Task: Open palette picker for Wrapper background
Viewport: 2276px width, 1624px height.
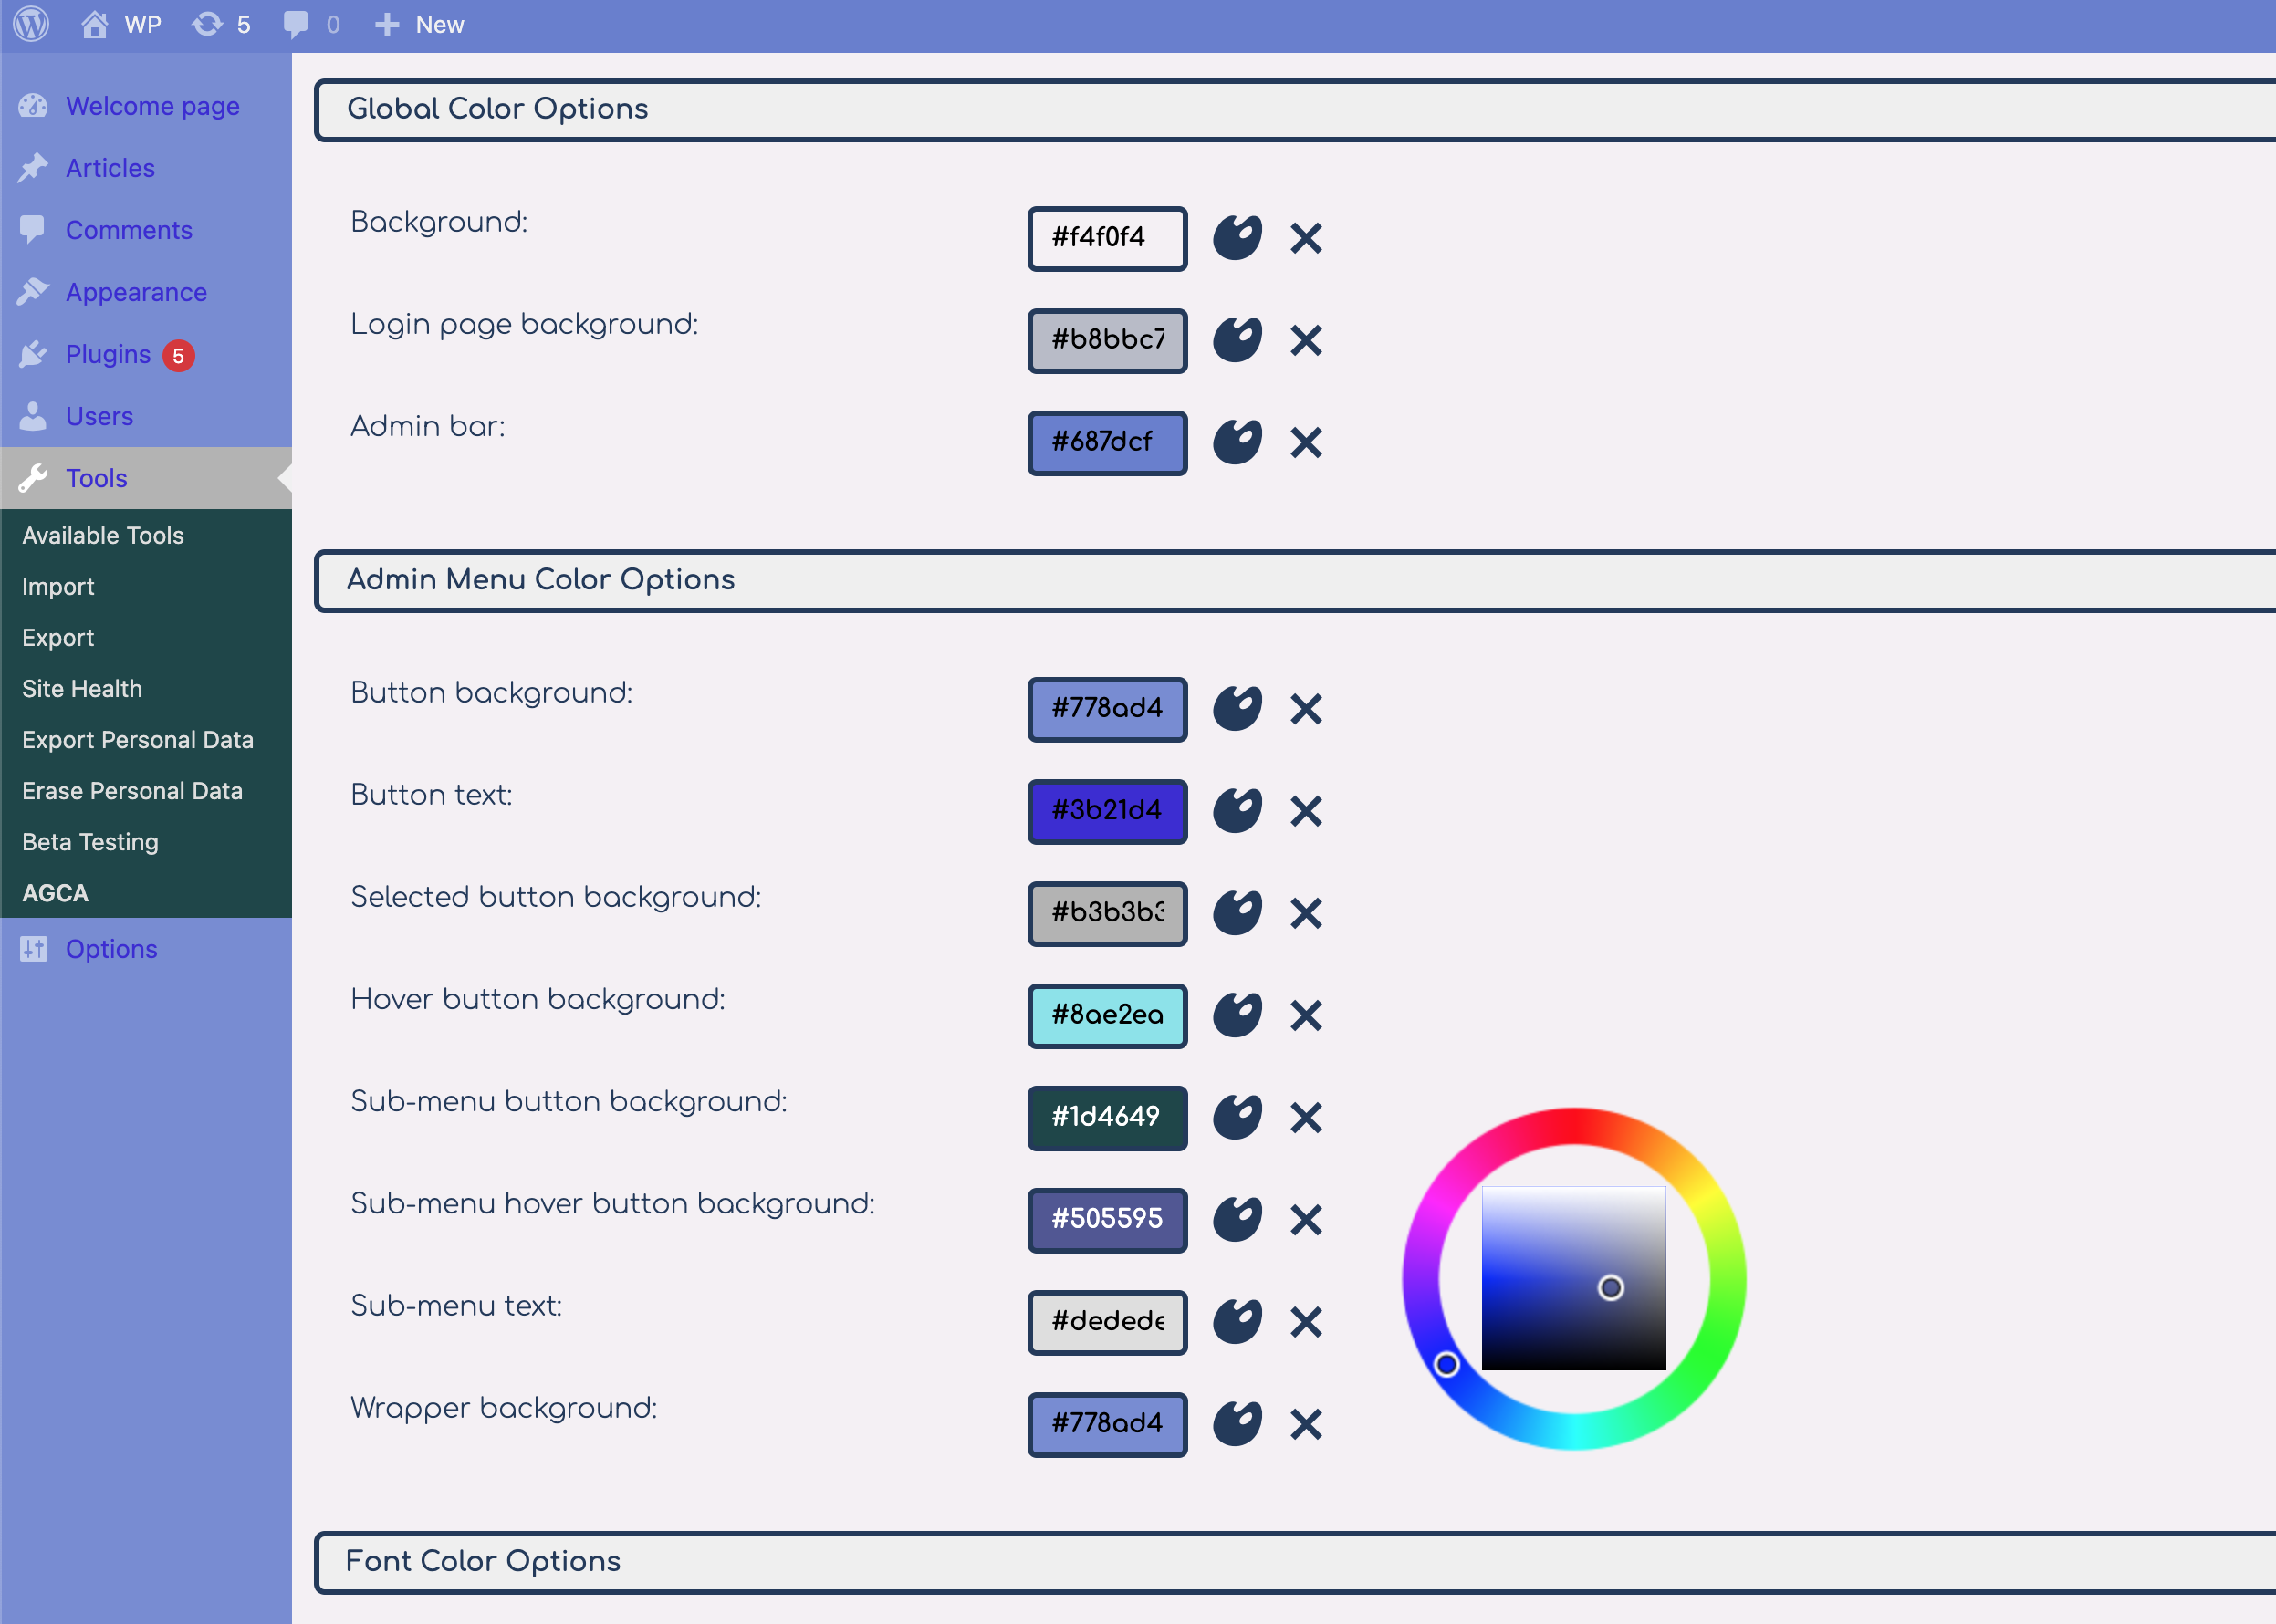Action: click(1237, 1424)
